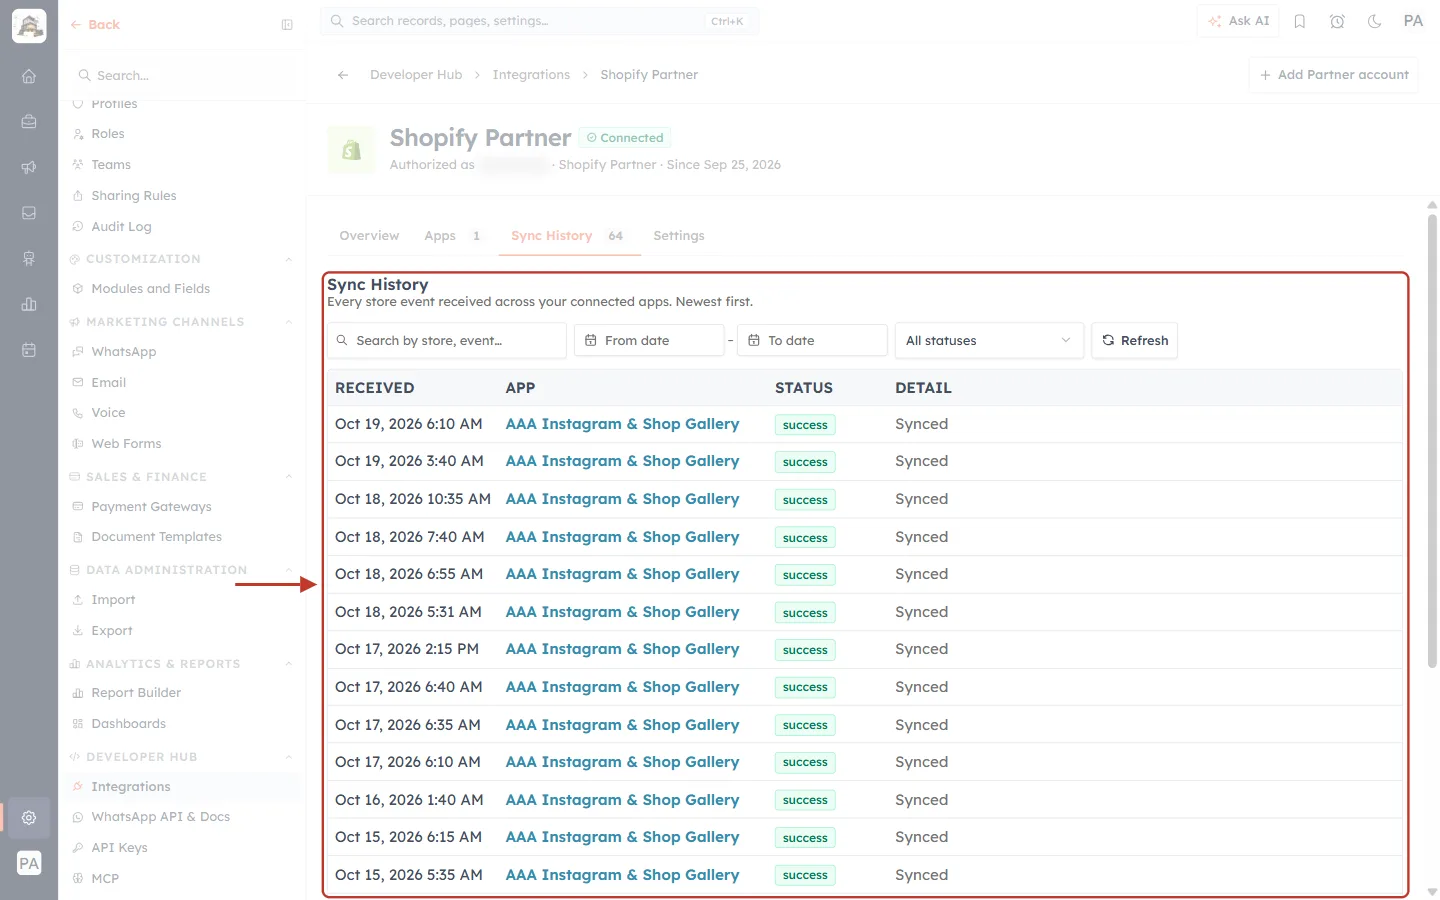The width and height of the screenshot is (1440, 900).
Task: Collapse the Sales & Finance section
Action: pos(289,477)
